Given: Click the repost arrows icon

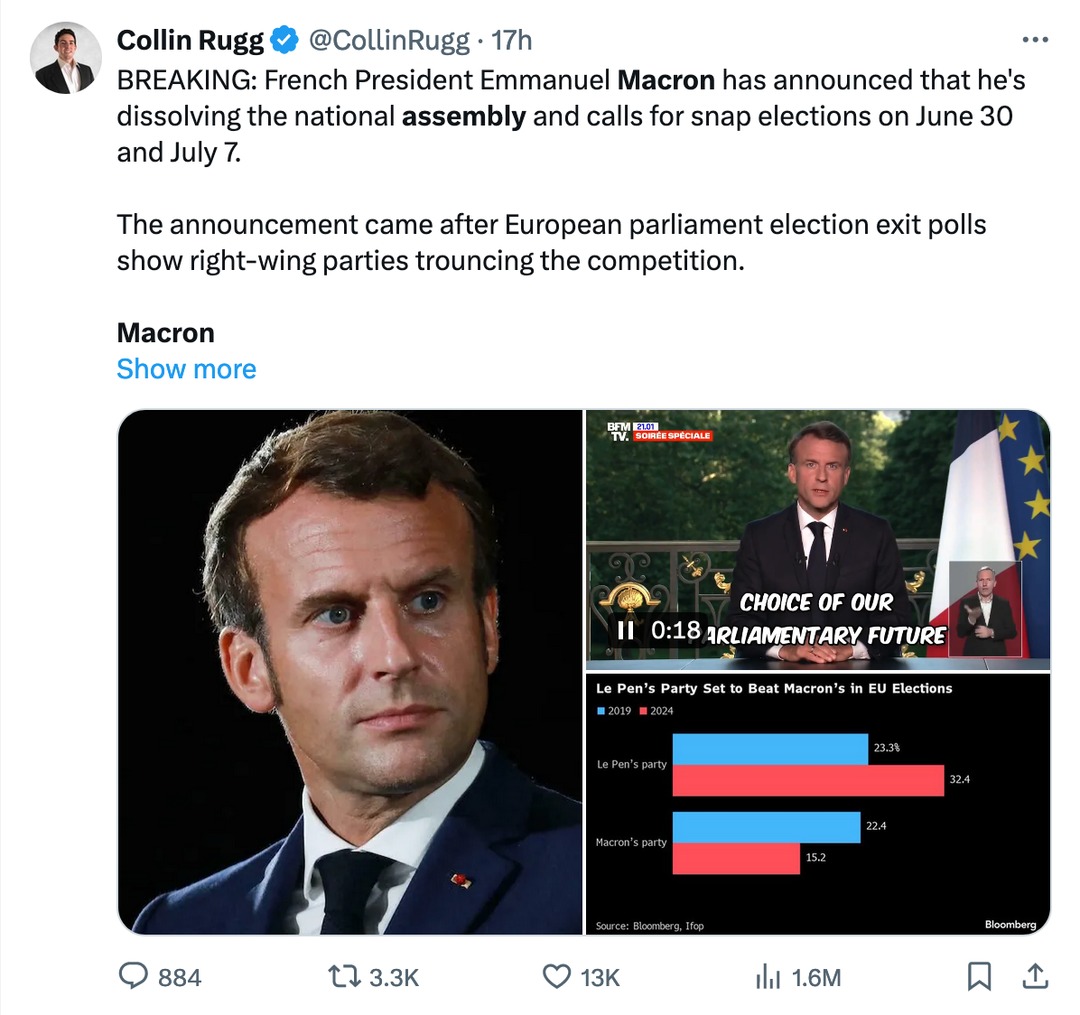Looking at the screenshot, I should click(344, 976).
